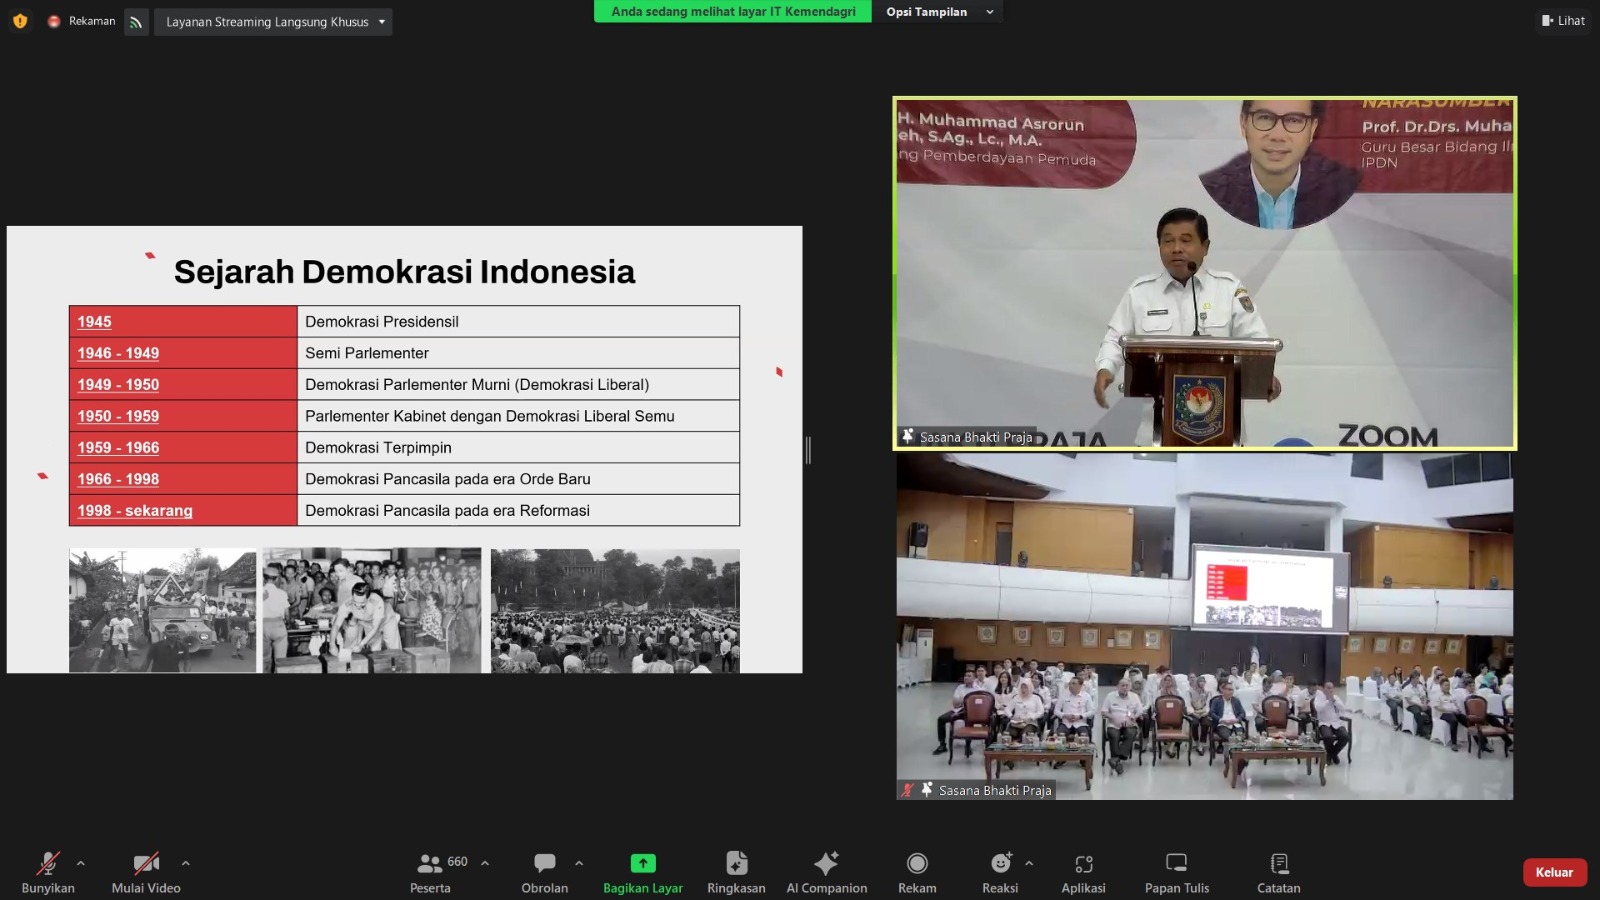Screen dimensions: 1600x900
Task: Open Papan Tulis whiteboard
Action: [x=1177, y=871]
